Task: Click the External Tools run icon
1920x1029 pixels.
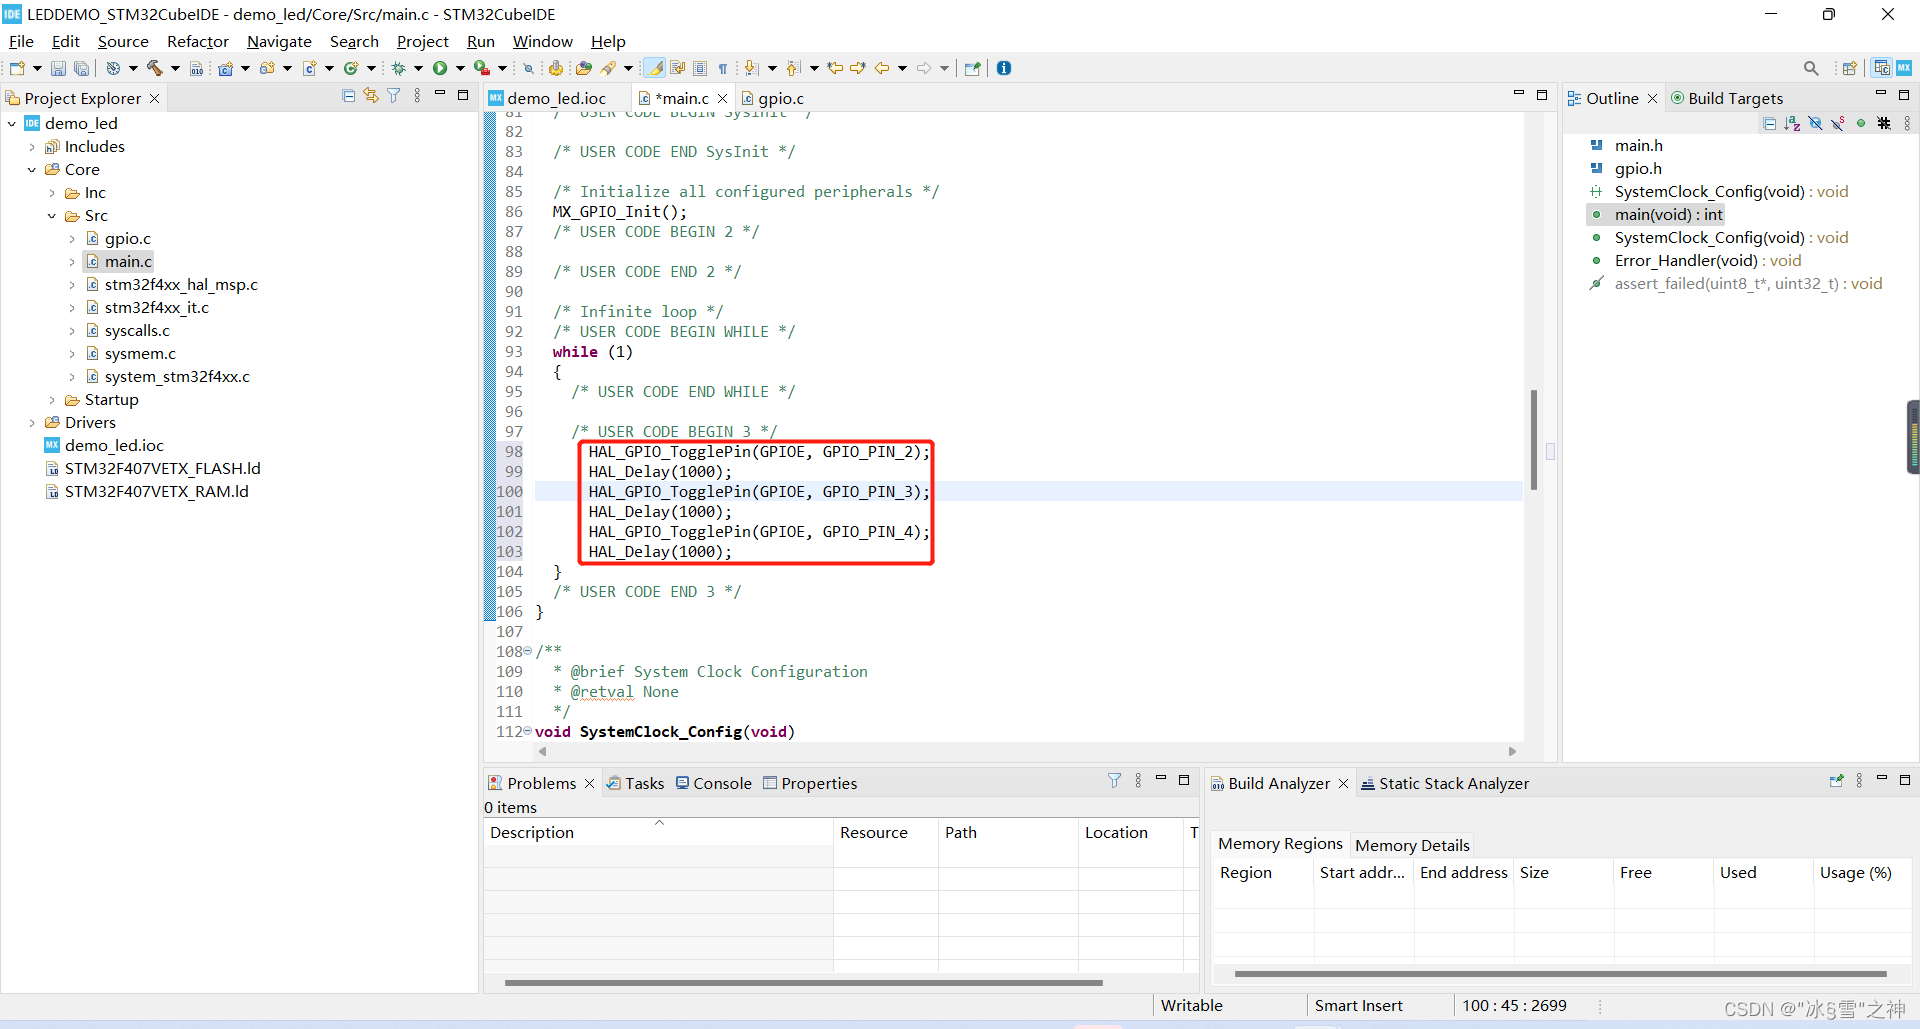Action: coord(481,68)
